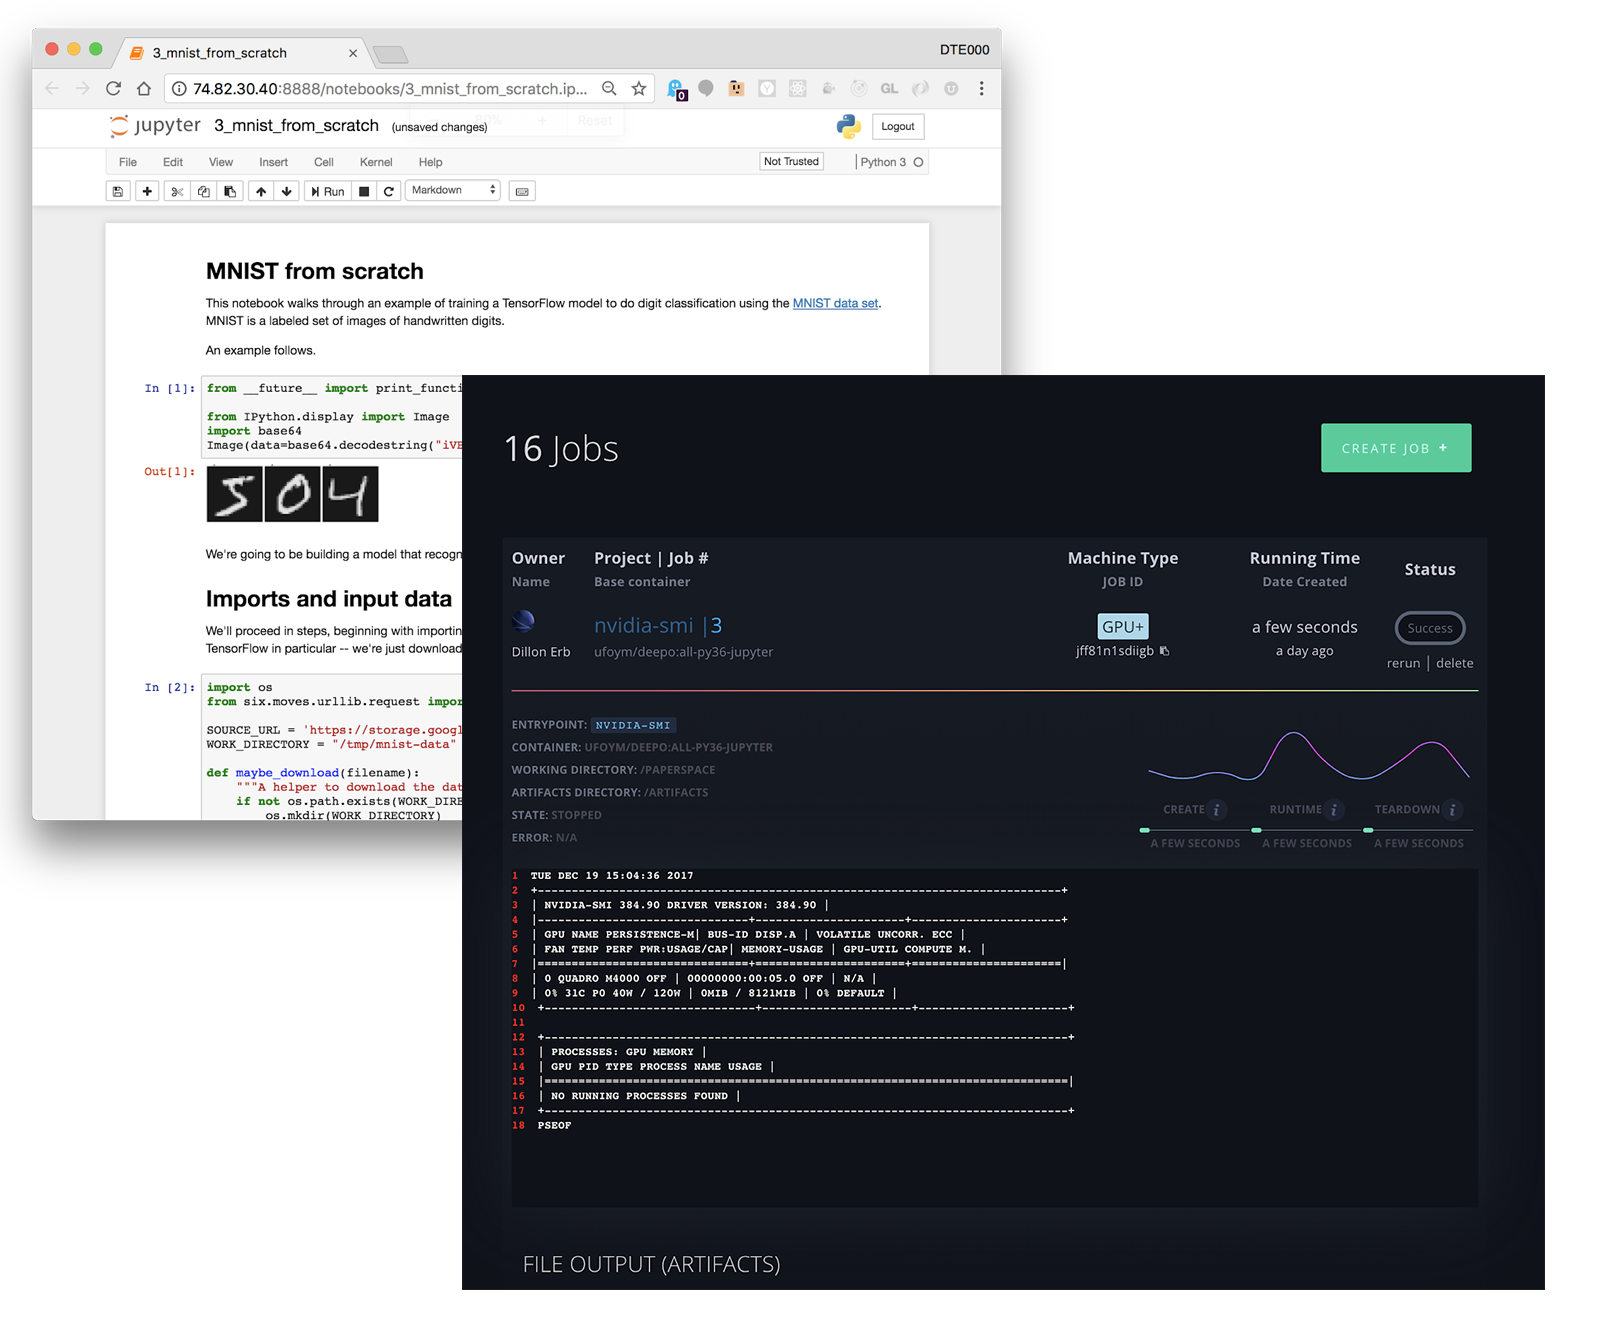Open the Jupyter Help menu
The height and width of the screenshot is (1340, 1600).
430,162
